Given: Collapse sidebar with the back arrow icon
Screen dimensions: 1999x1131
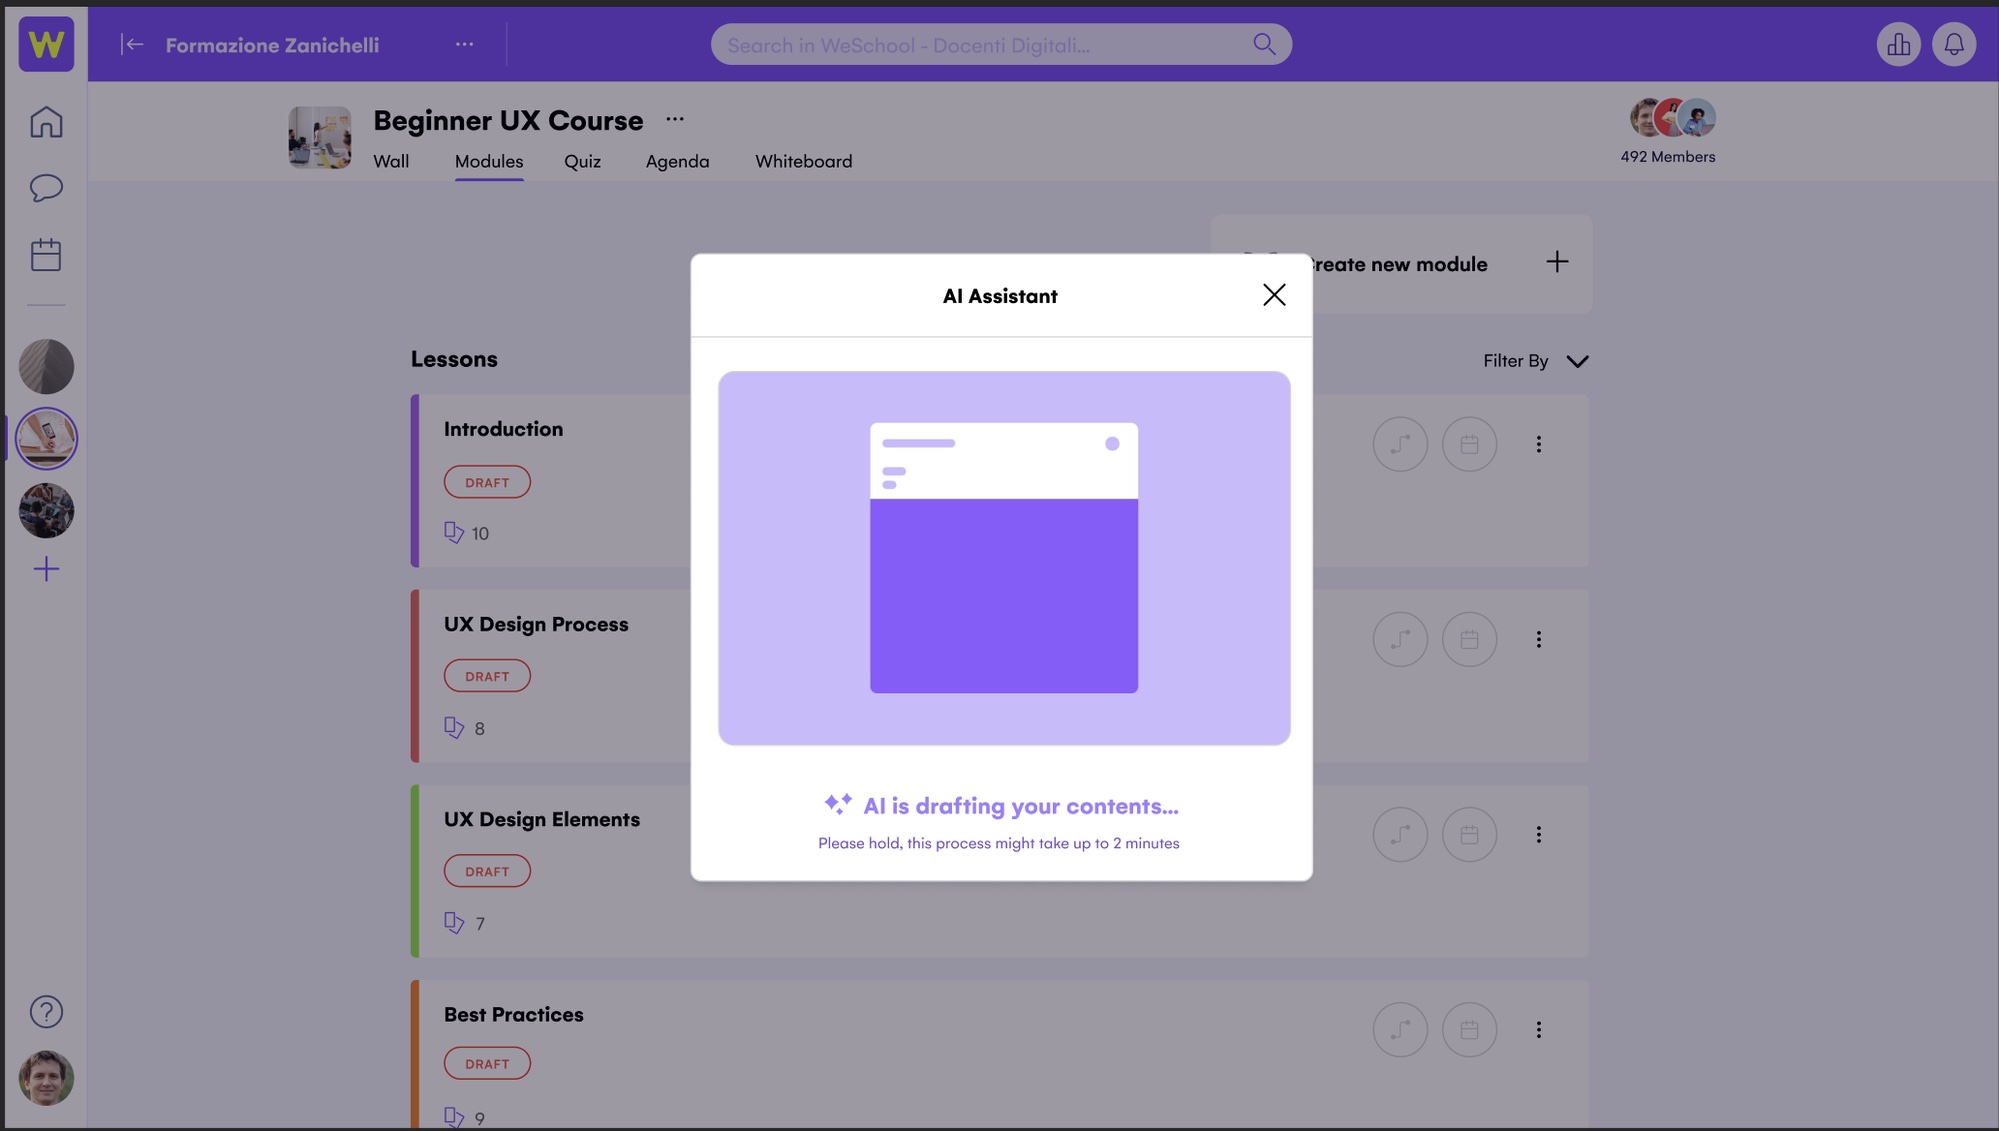Looking at the screenshot, I should coord(132,44).
